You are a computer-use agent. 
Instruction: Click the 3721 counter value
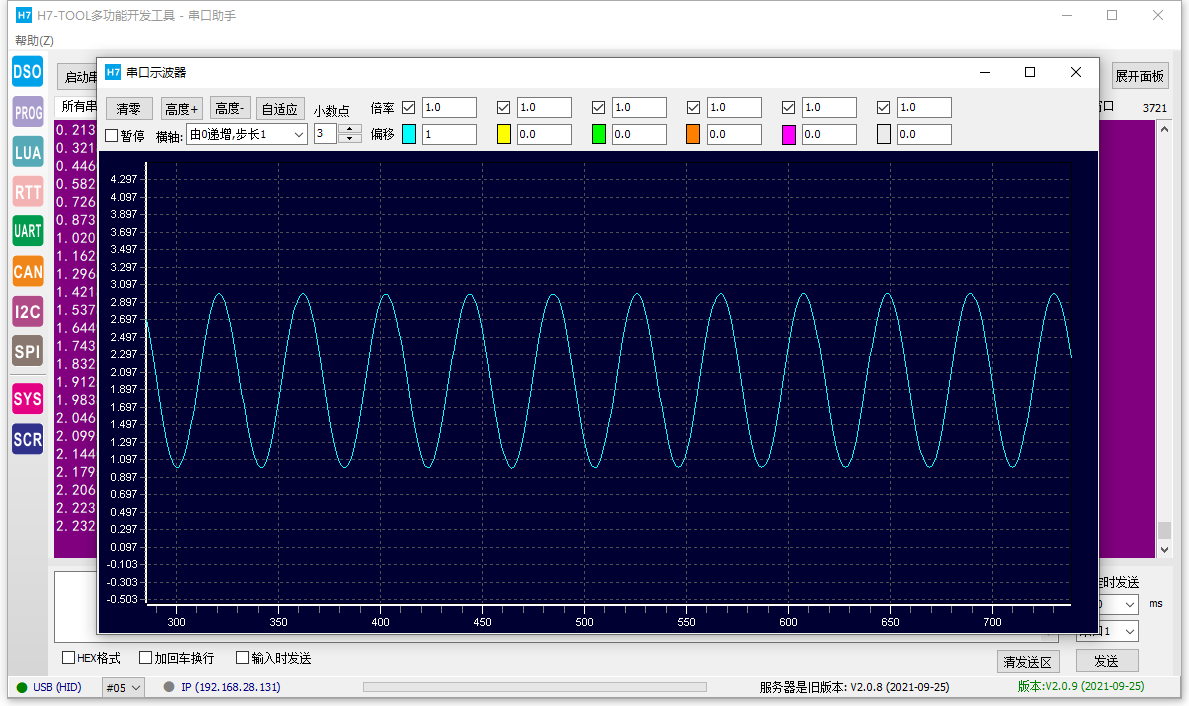pyautogui.click(x=1154, y=108)
